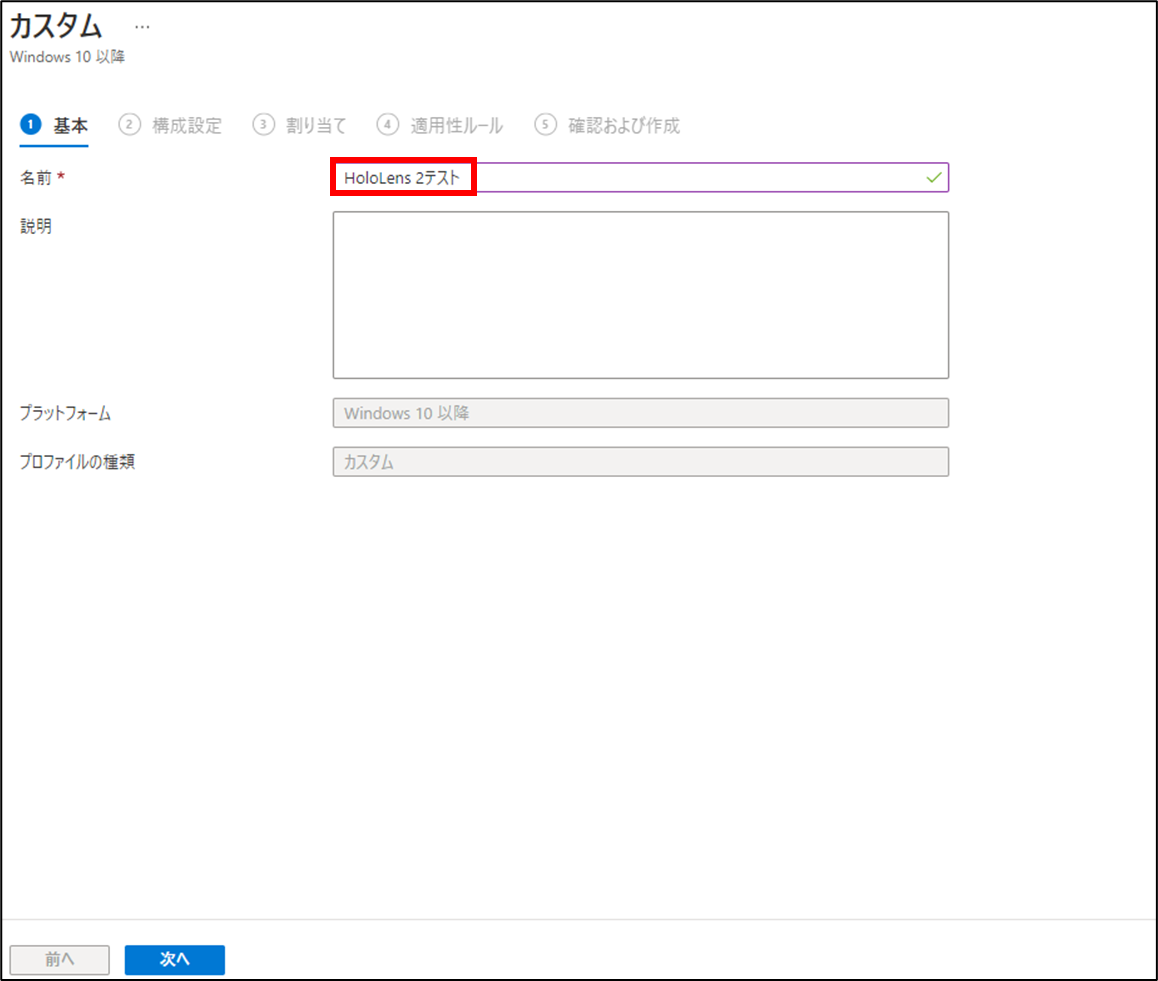The image size is (1158, 981).
Task: Click the Windows 10 以降 subtitle text
Action: point(67,57)
